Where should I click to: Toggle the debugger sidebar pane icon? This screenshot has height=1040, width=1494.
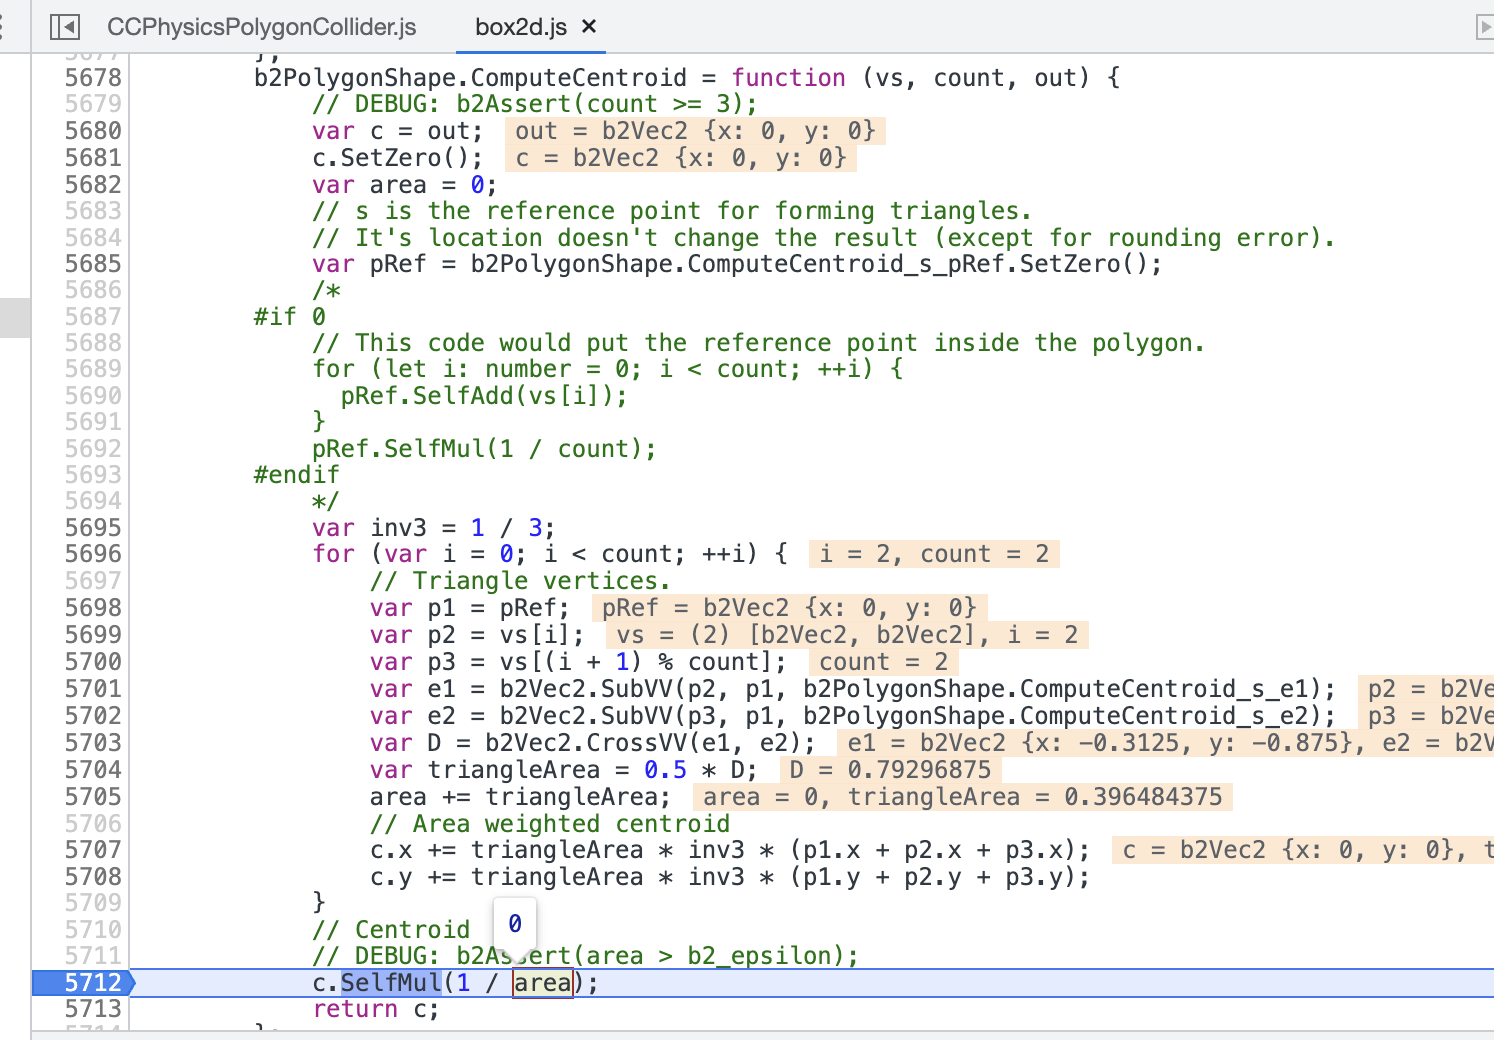[1485, 27]
